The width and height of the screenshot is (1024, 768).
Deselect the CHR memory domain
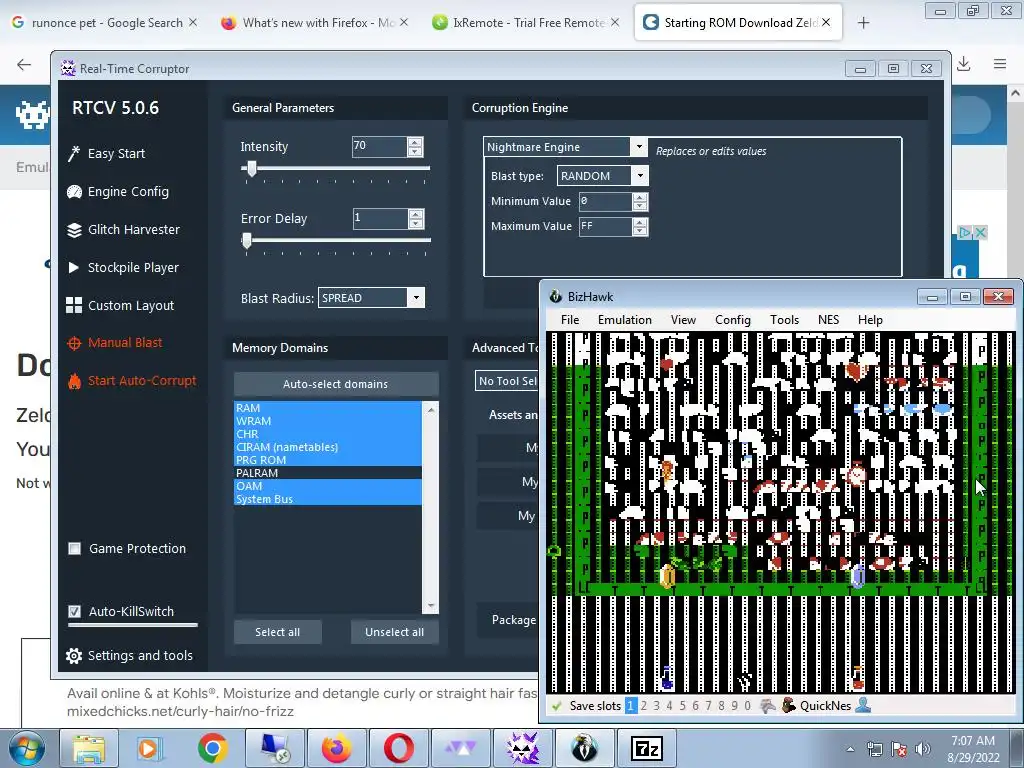point(328,434)
